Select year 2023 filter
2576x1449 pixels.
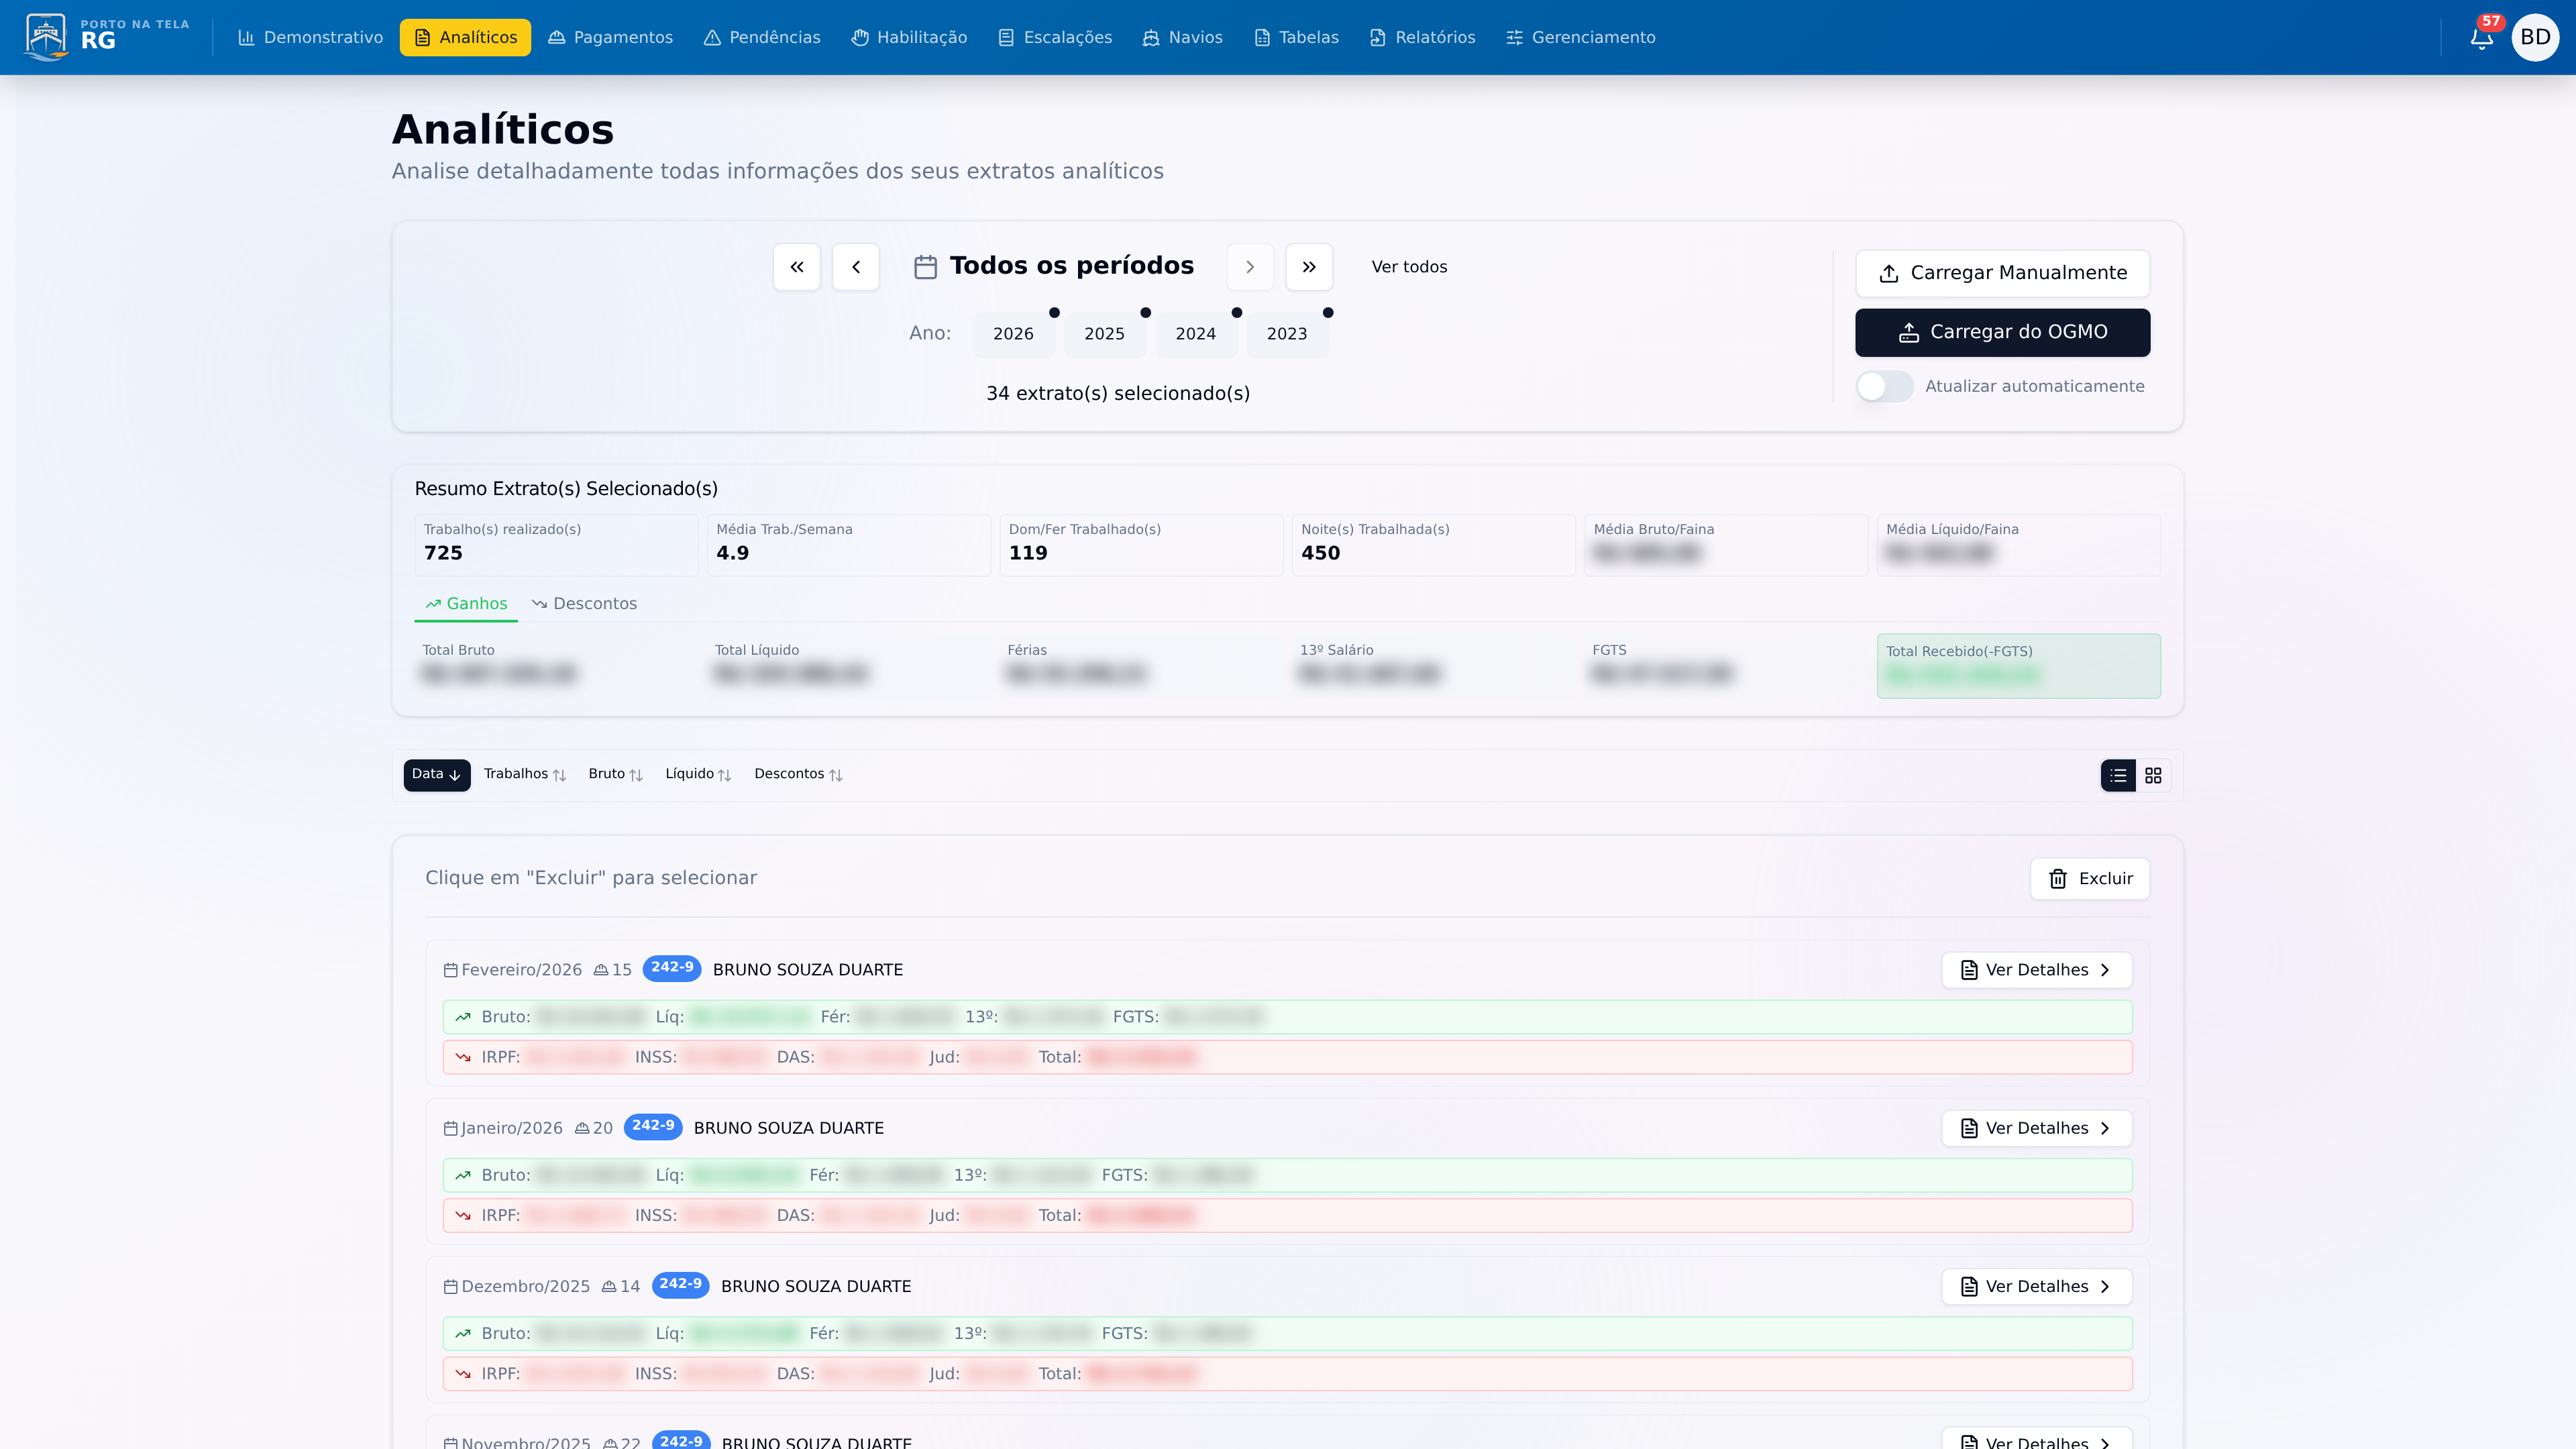point(1286,334)
